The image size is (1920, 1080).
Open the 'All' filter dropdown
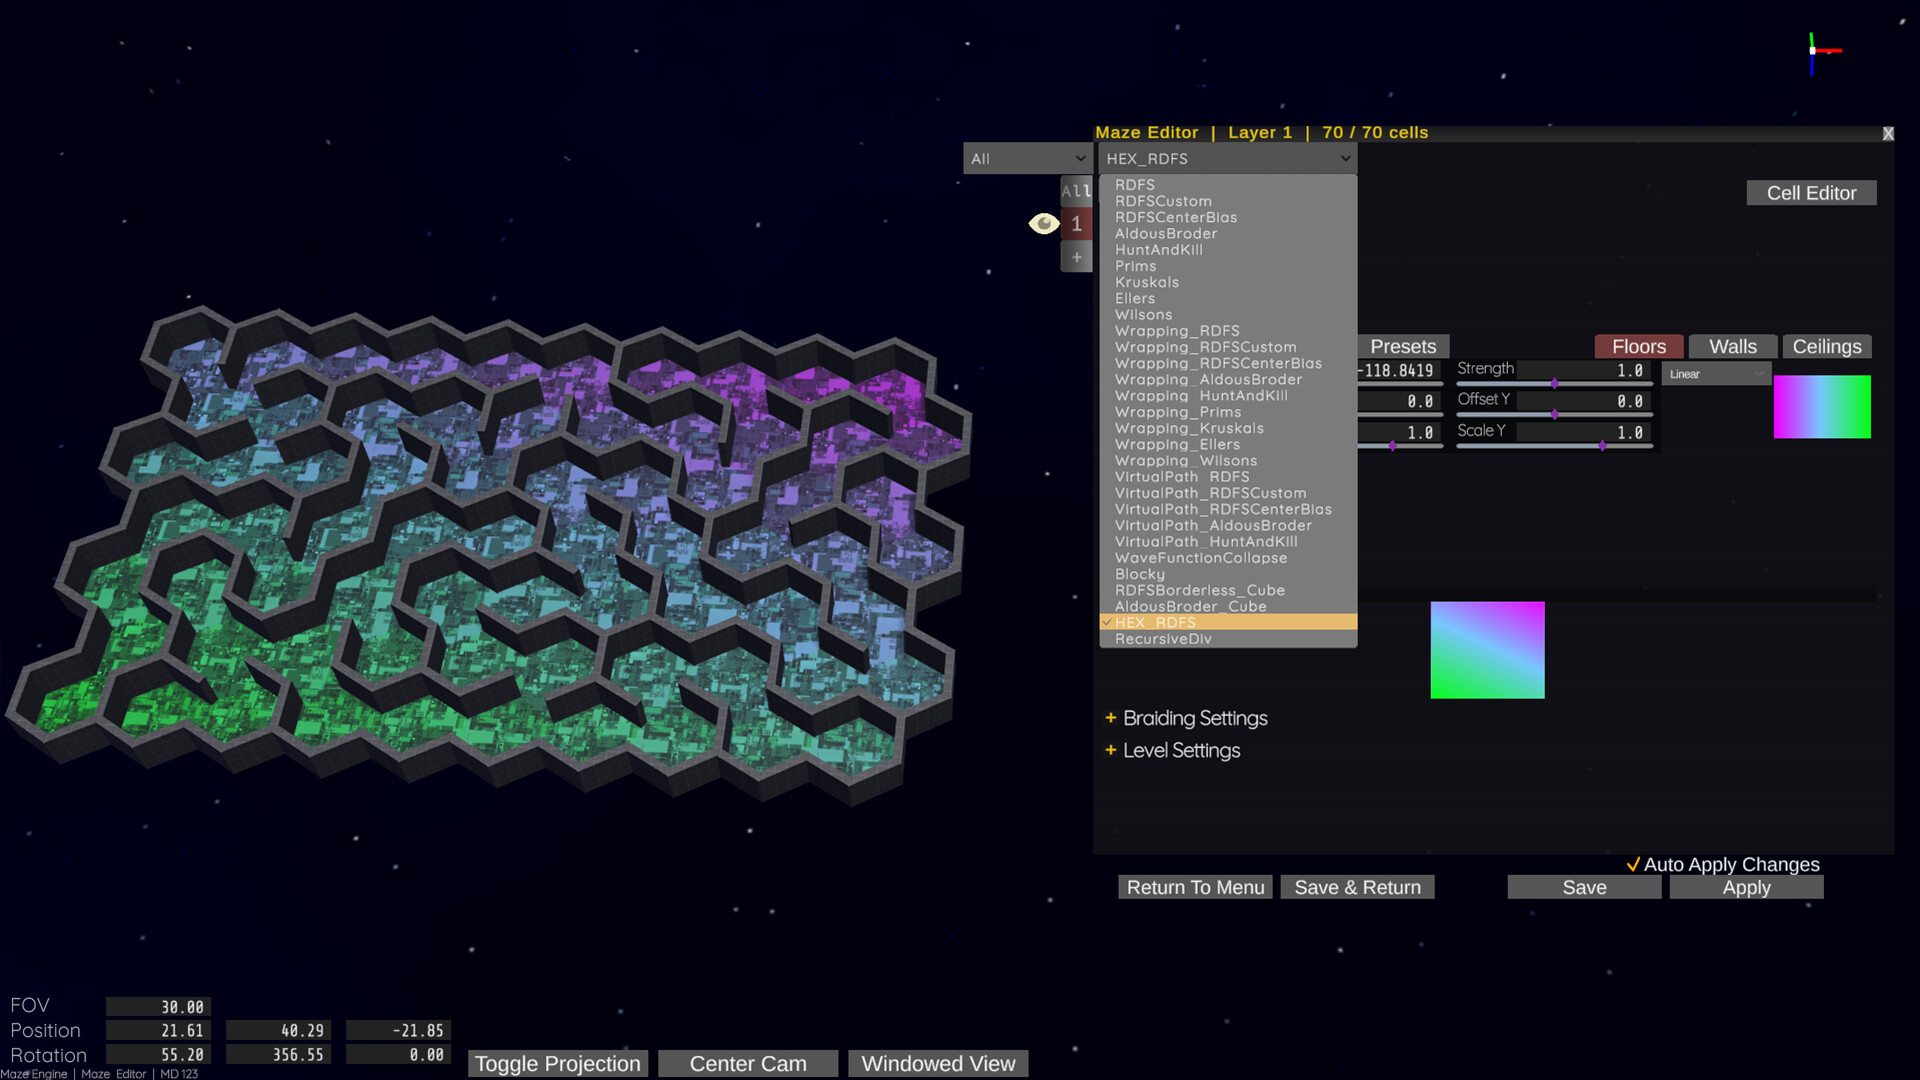[x=1027, y=158]
